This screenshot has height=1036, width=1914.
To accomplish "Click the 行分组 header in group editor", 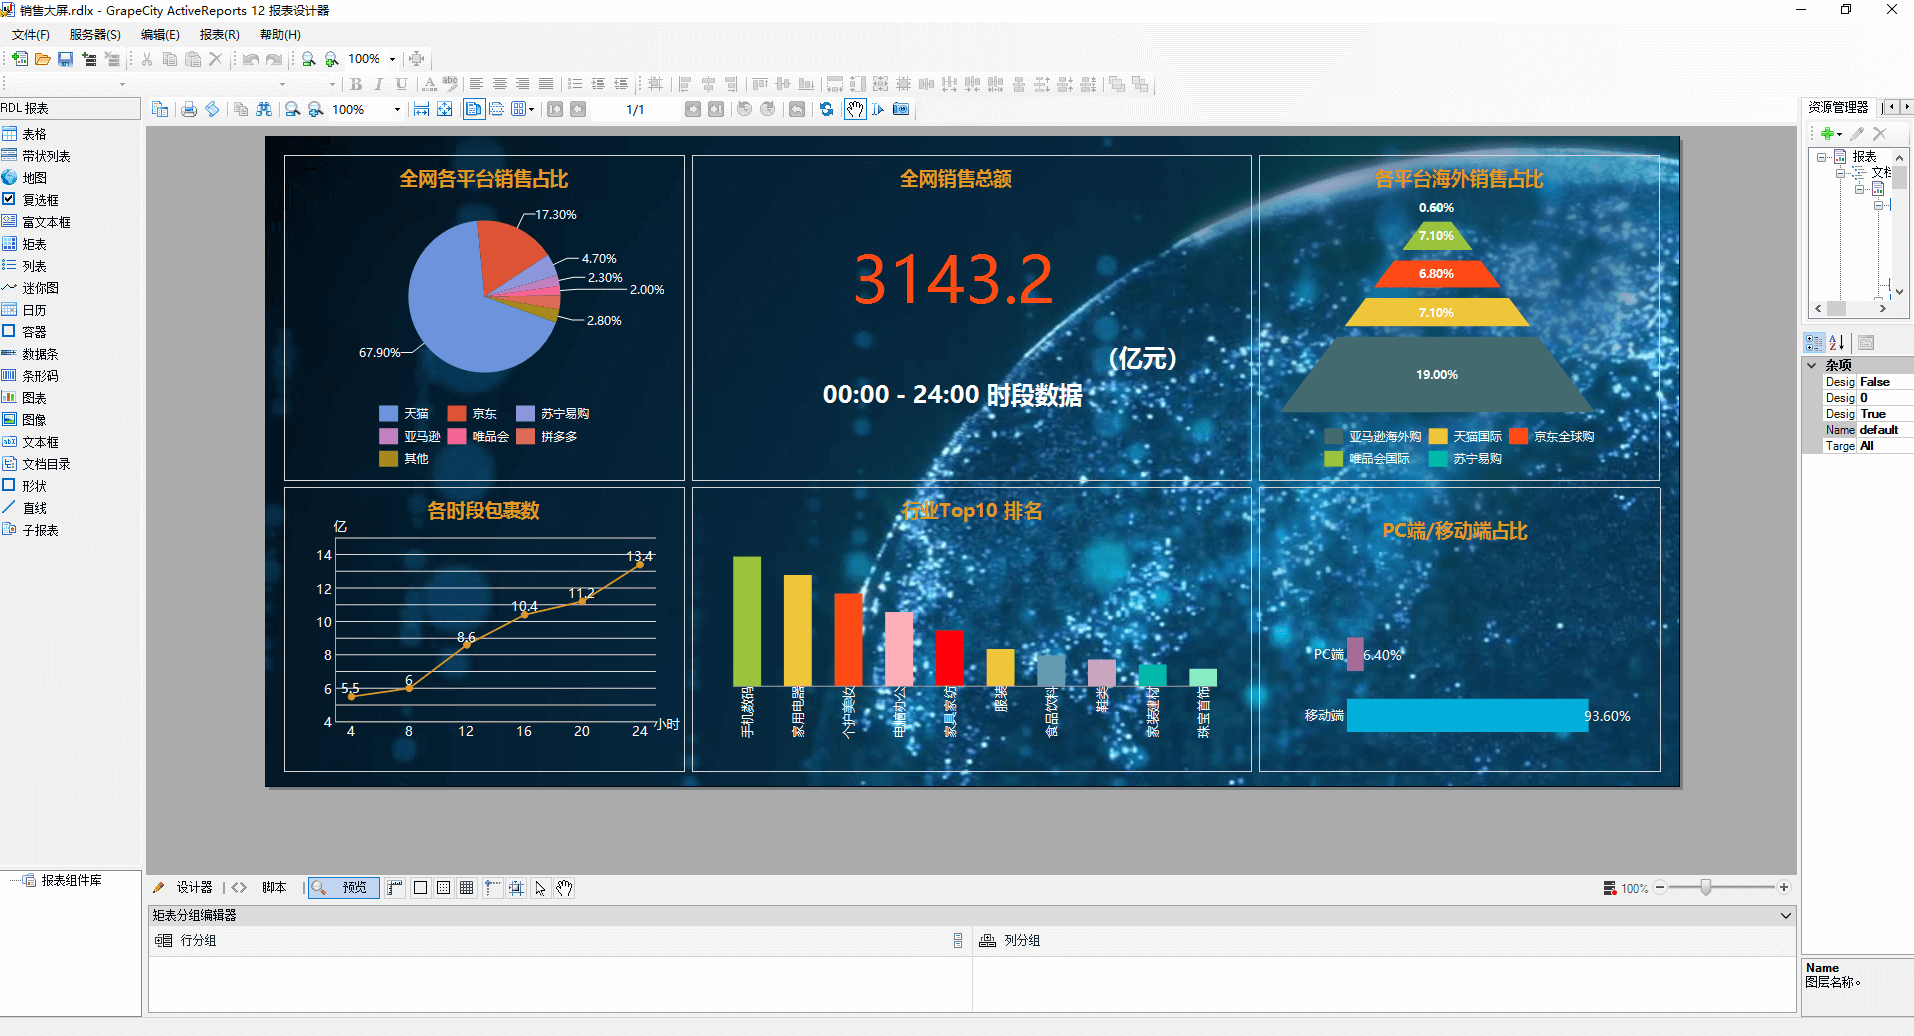I will click(198, 941).
